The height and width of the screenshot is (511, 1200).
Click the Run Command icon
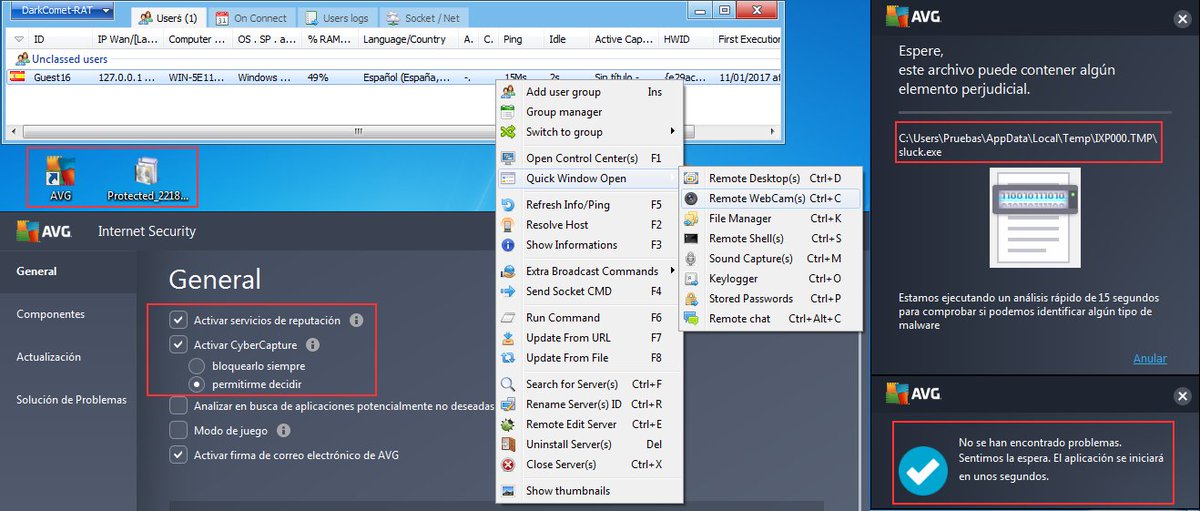pos(508,318)
